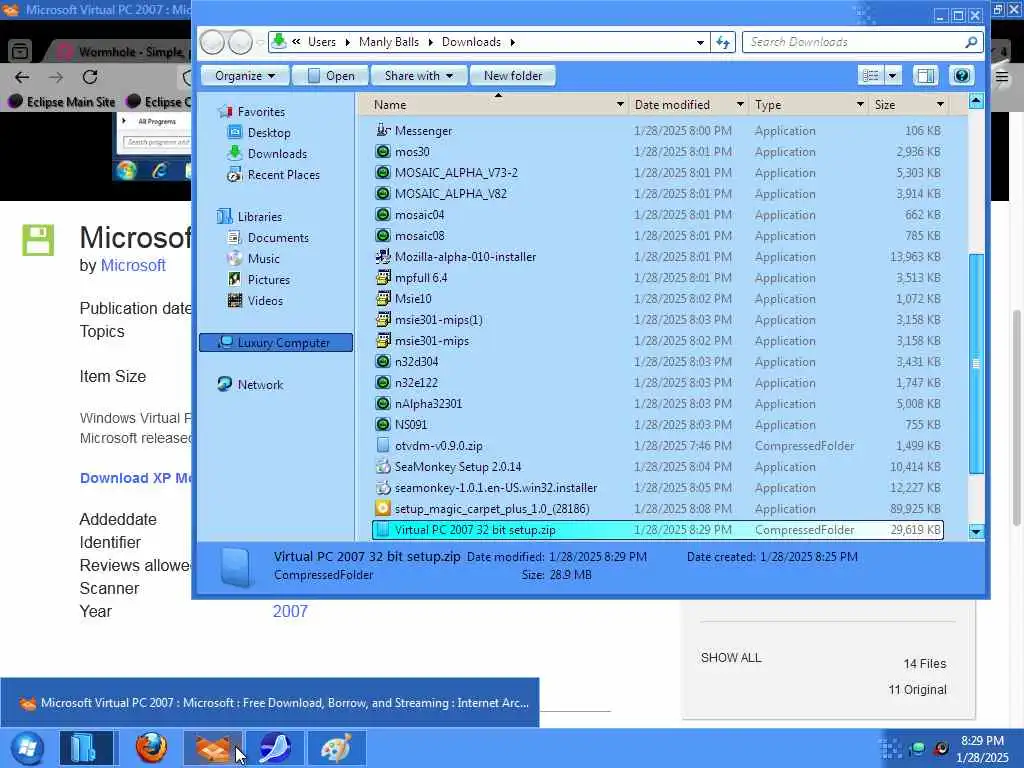The width and height of the screenshot is (1024, 768).
Task: Click the blue swoosh browser taskbar icon
Action: point(275,748)
